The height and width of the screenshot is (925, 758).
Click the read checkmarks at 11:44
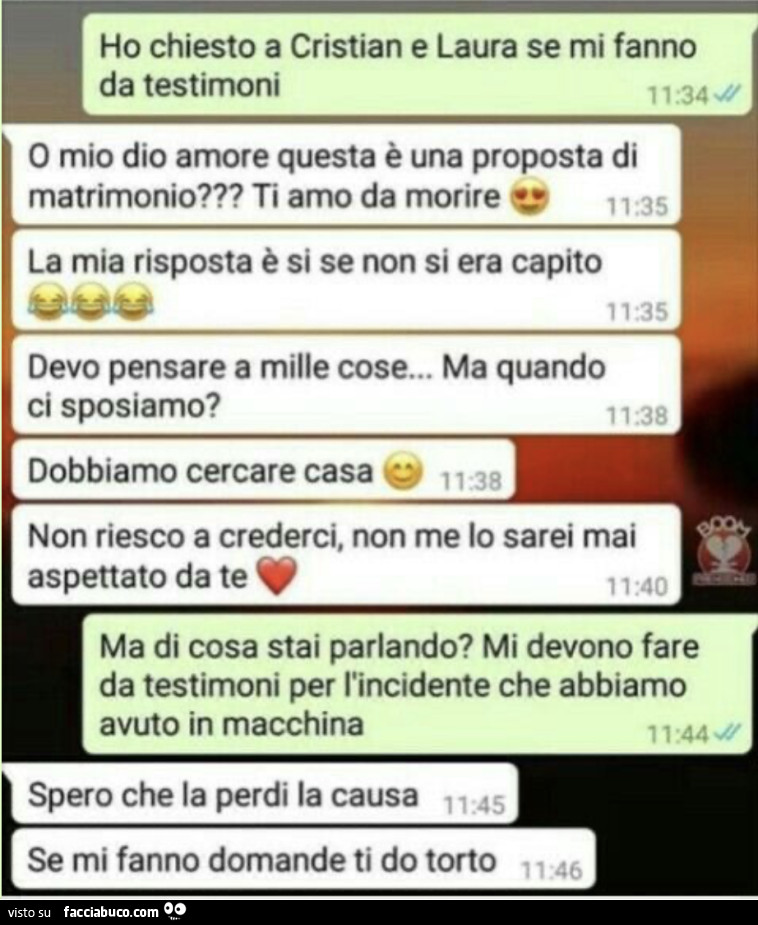click(x=727, y=733)
